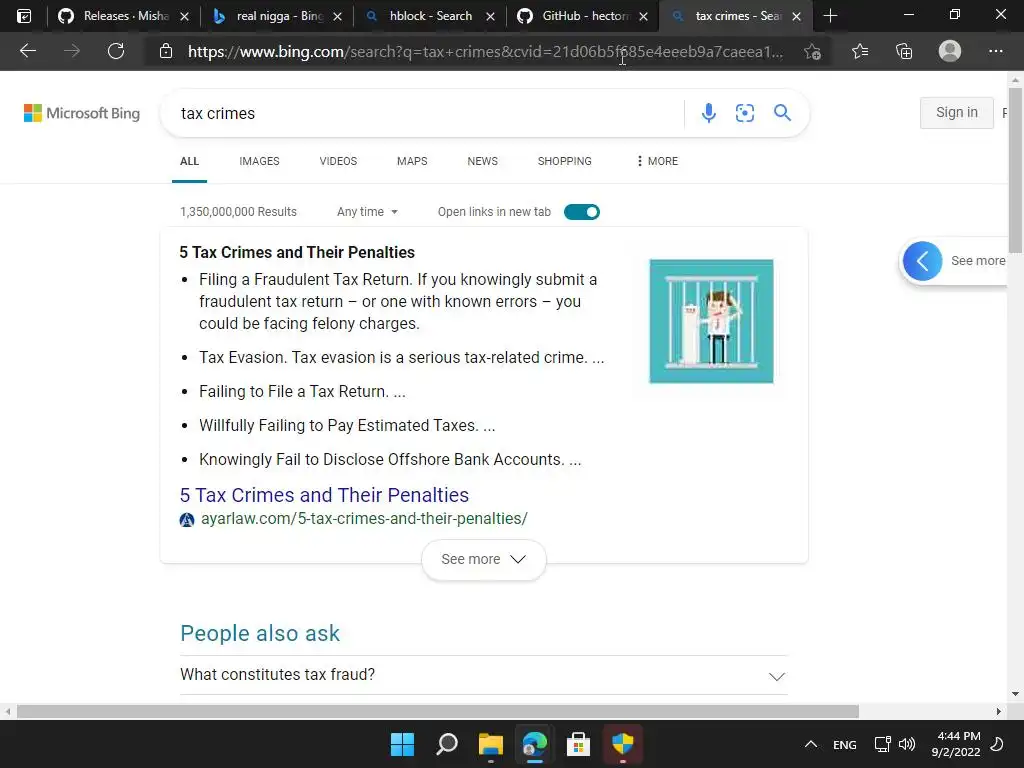Close the Releases GitHub tab
This screenshot has height=768, width=1024.
(x=185, y=16)
